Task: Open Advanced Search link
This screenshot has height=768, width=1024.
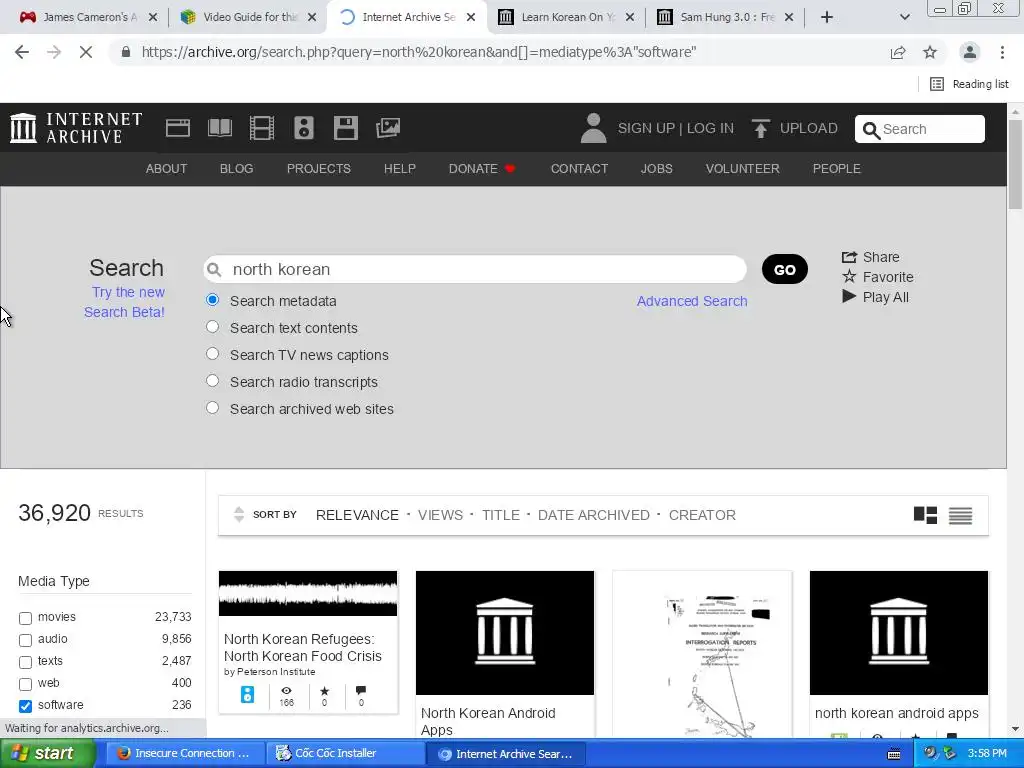Action: 692,301
